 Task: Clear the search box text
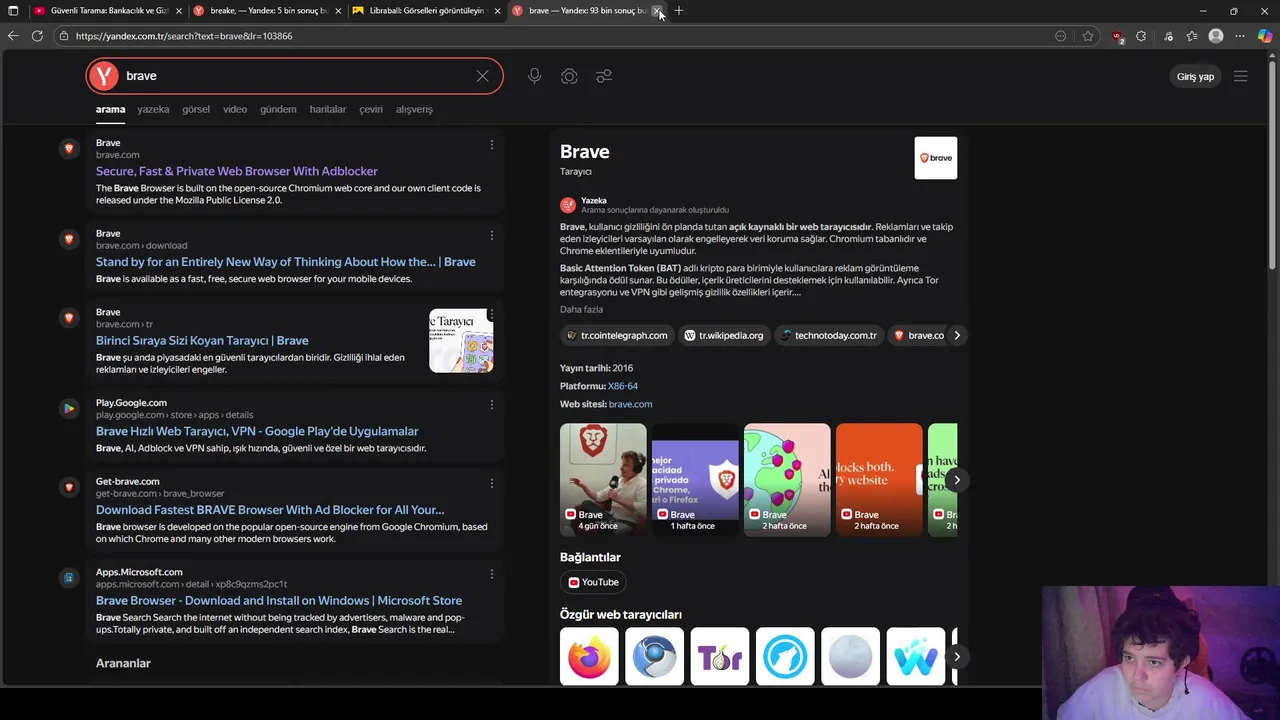coord(482,76)
